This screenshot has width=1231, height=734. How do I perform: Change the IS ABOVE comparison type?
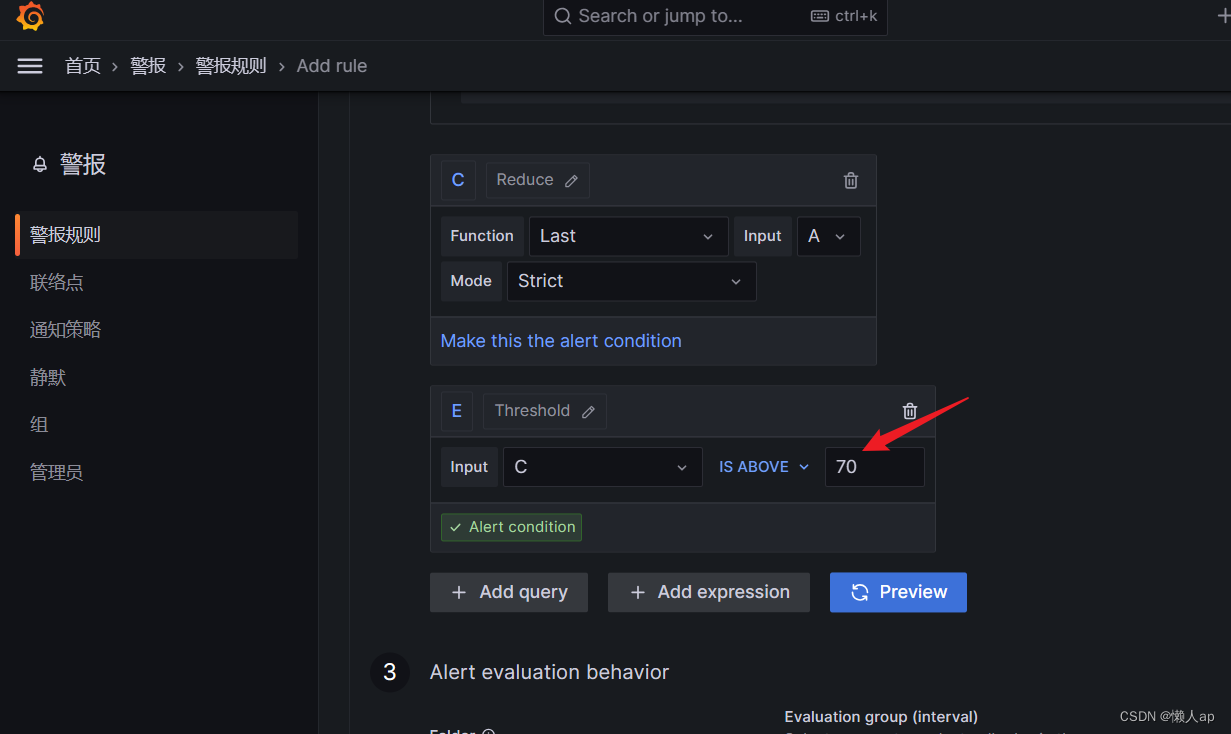click(764, 467)
